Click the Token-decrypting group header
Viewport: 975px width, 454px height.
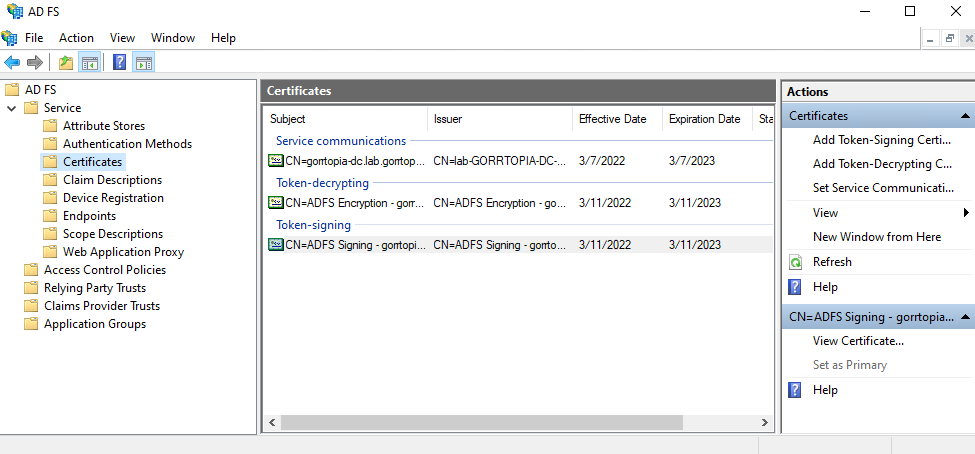[322, 183]
